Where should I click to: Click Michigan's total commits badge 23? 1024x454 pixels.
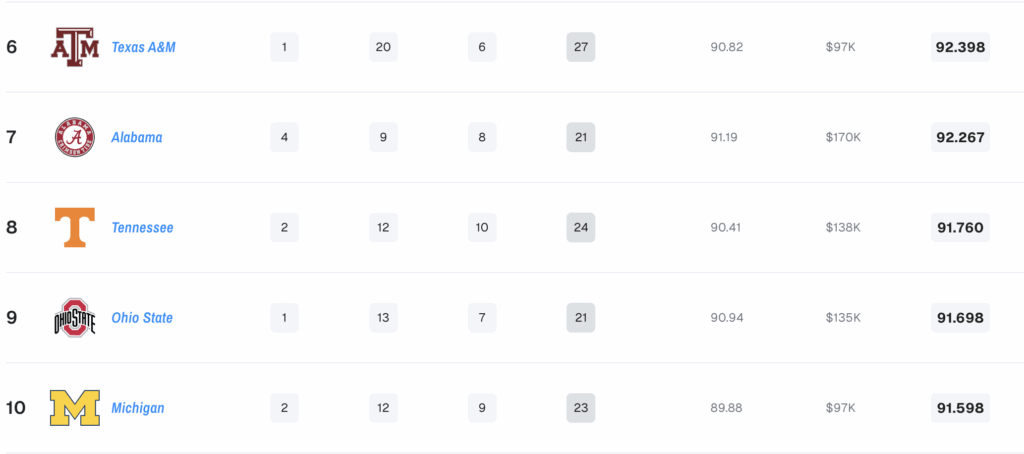tap(581, 408)
